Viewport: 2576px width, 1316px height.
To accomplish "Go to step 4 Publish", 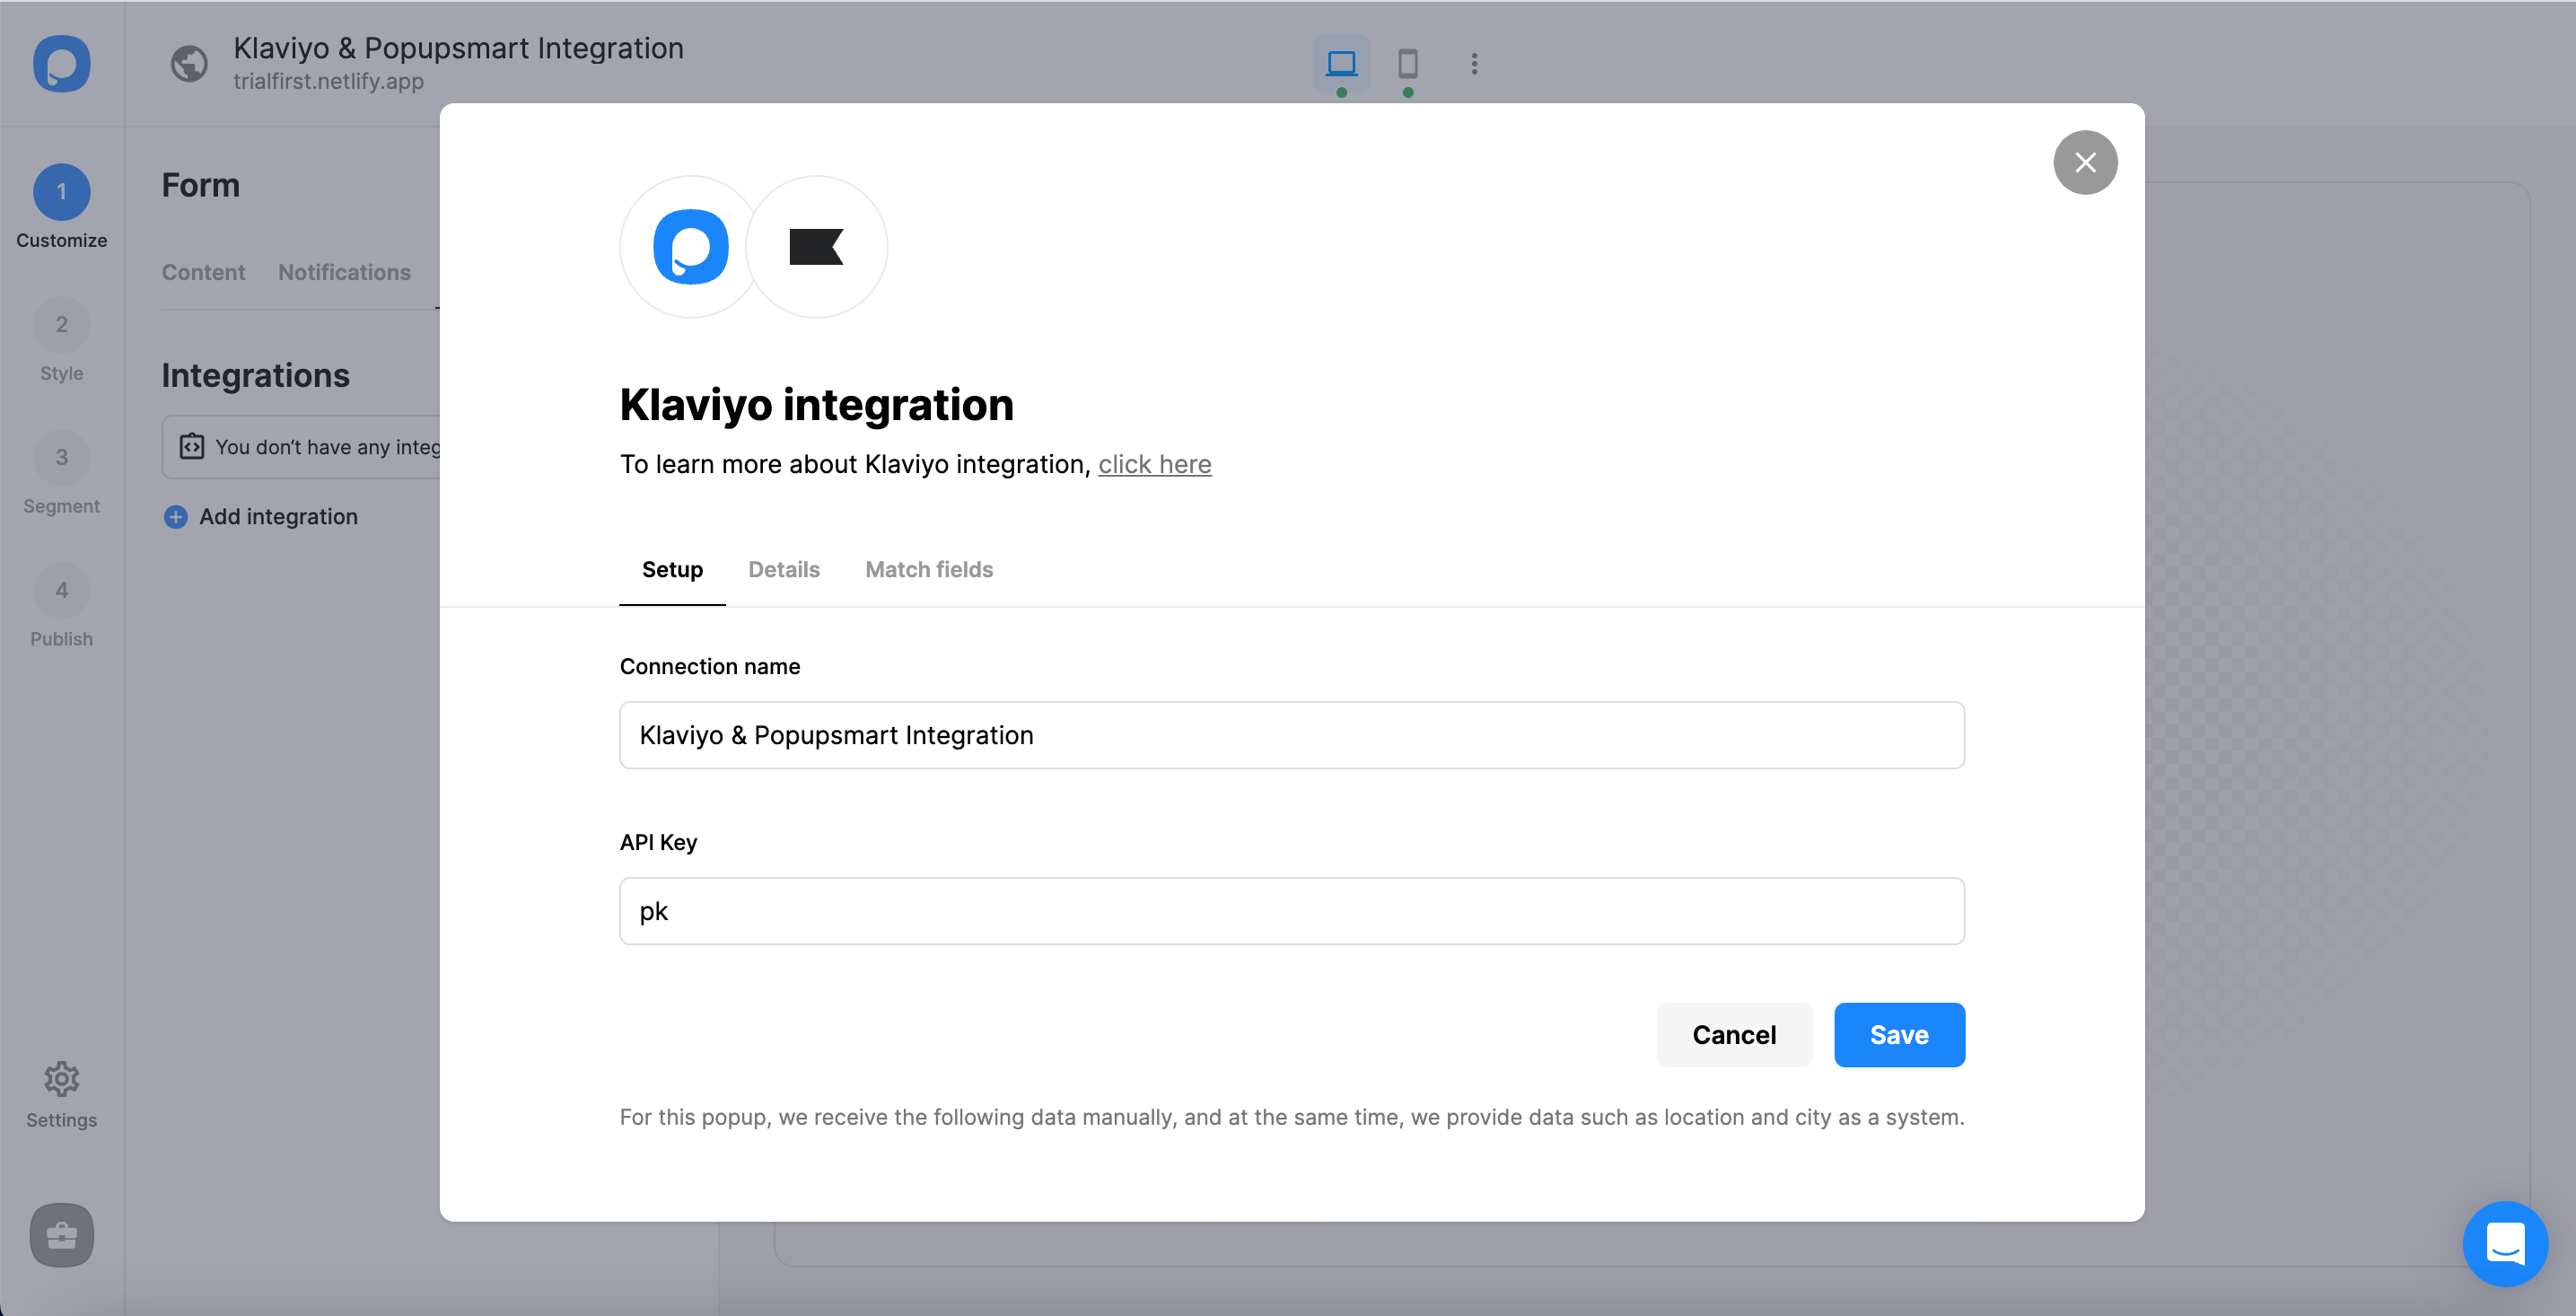I will pyautogui.click(x=61, y=606).
